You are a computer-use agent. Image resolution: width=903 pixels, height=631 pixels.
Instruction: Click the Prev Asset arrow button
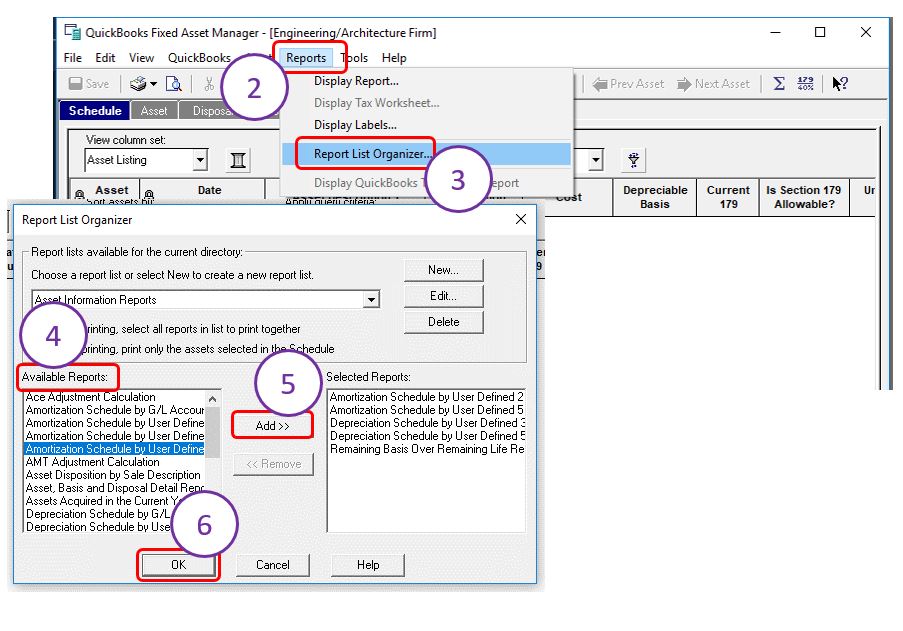pos(628,84)
